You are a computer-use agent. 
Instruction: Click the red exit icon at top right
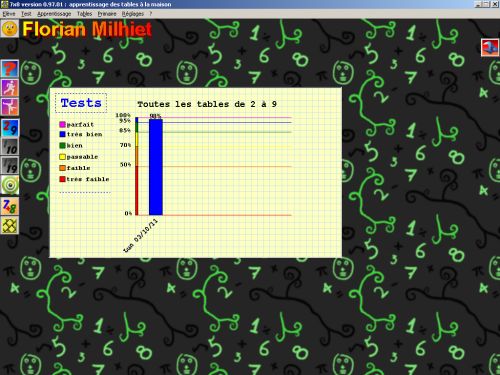pyautogui.click(x=490, y=47)
